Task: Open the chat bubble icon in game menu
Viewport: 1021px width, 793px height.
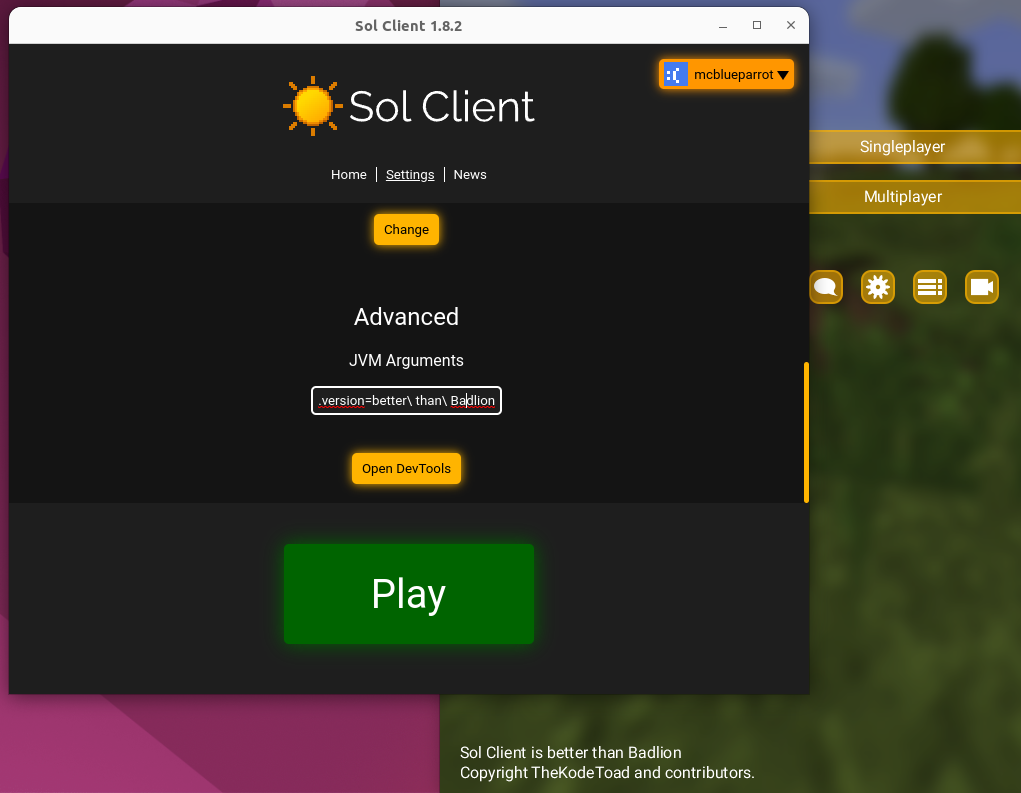Action: pos(826,287)
